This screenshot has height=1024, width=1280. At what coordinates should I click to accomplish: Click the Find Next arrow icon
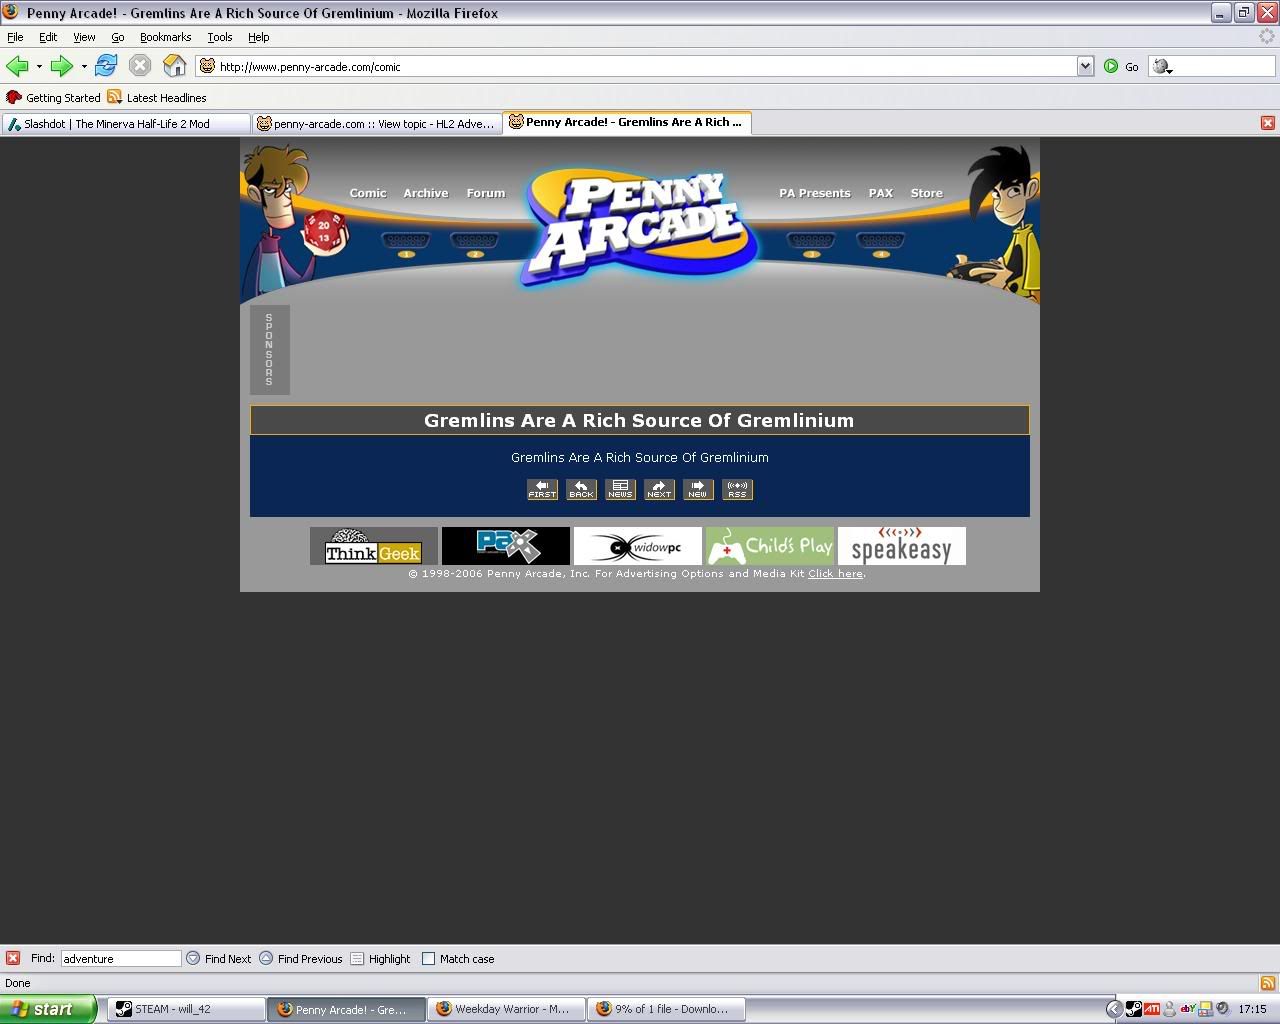point(193,958)
